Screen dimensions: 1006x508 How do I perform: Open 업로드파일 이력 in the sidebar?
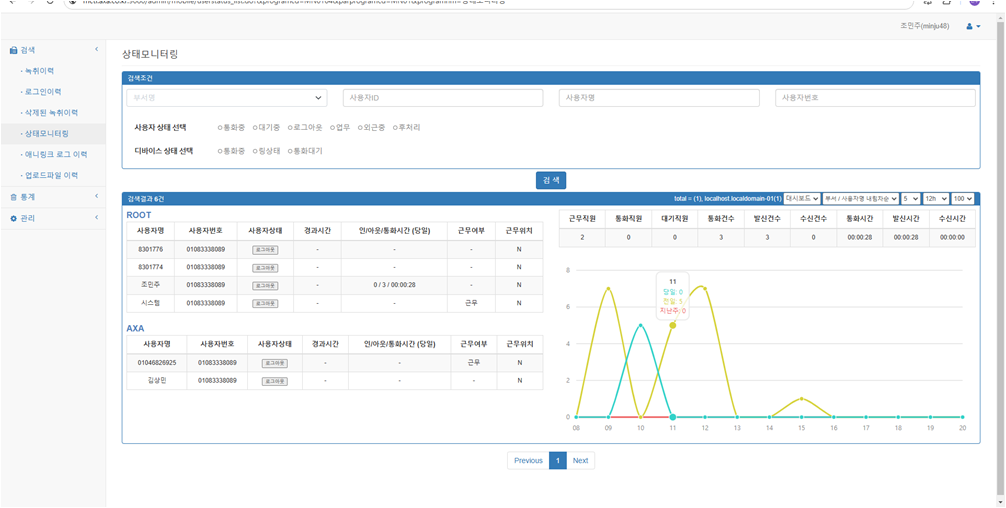(51, 175)
